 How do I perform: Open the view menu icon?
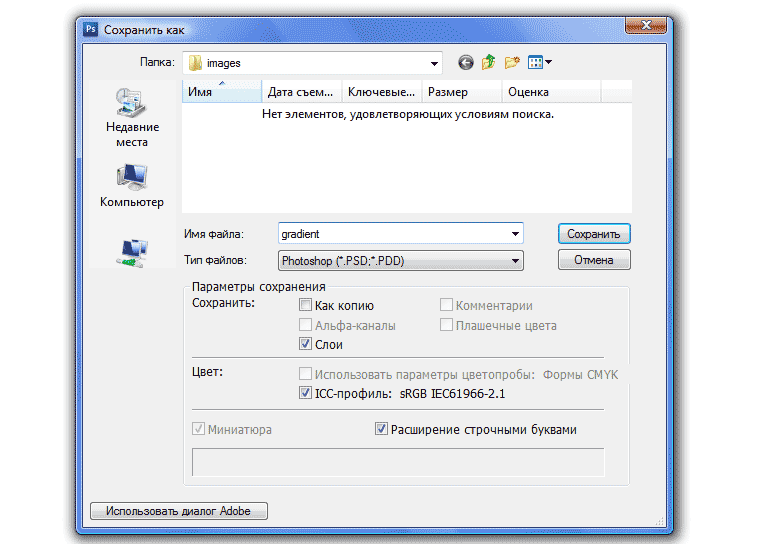coord(535,63)
